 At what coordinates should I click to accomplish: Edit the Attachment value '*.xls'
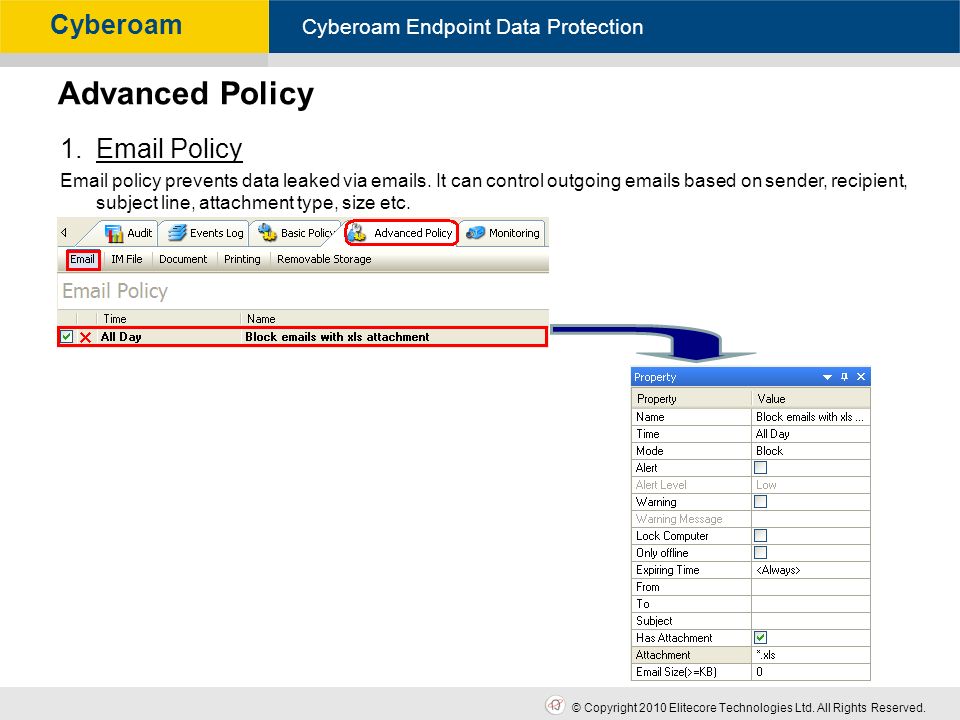(x=811, y=655)
